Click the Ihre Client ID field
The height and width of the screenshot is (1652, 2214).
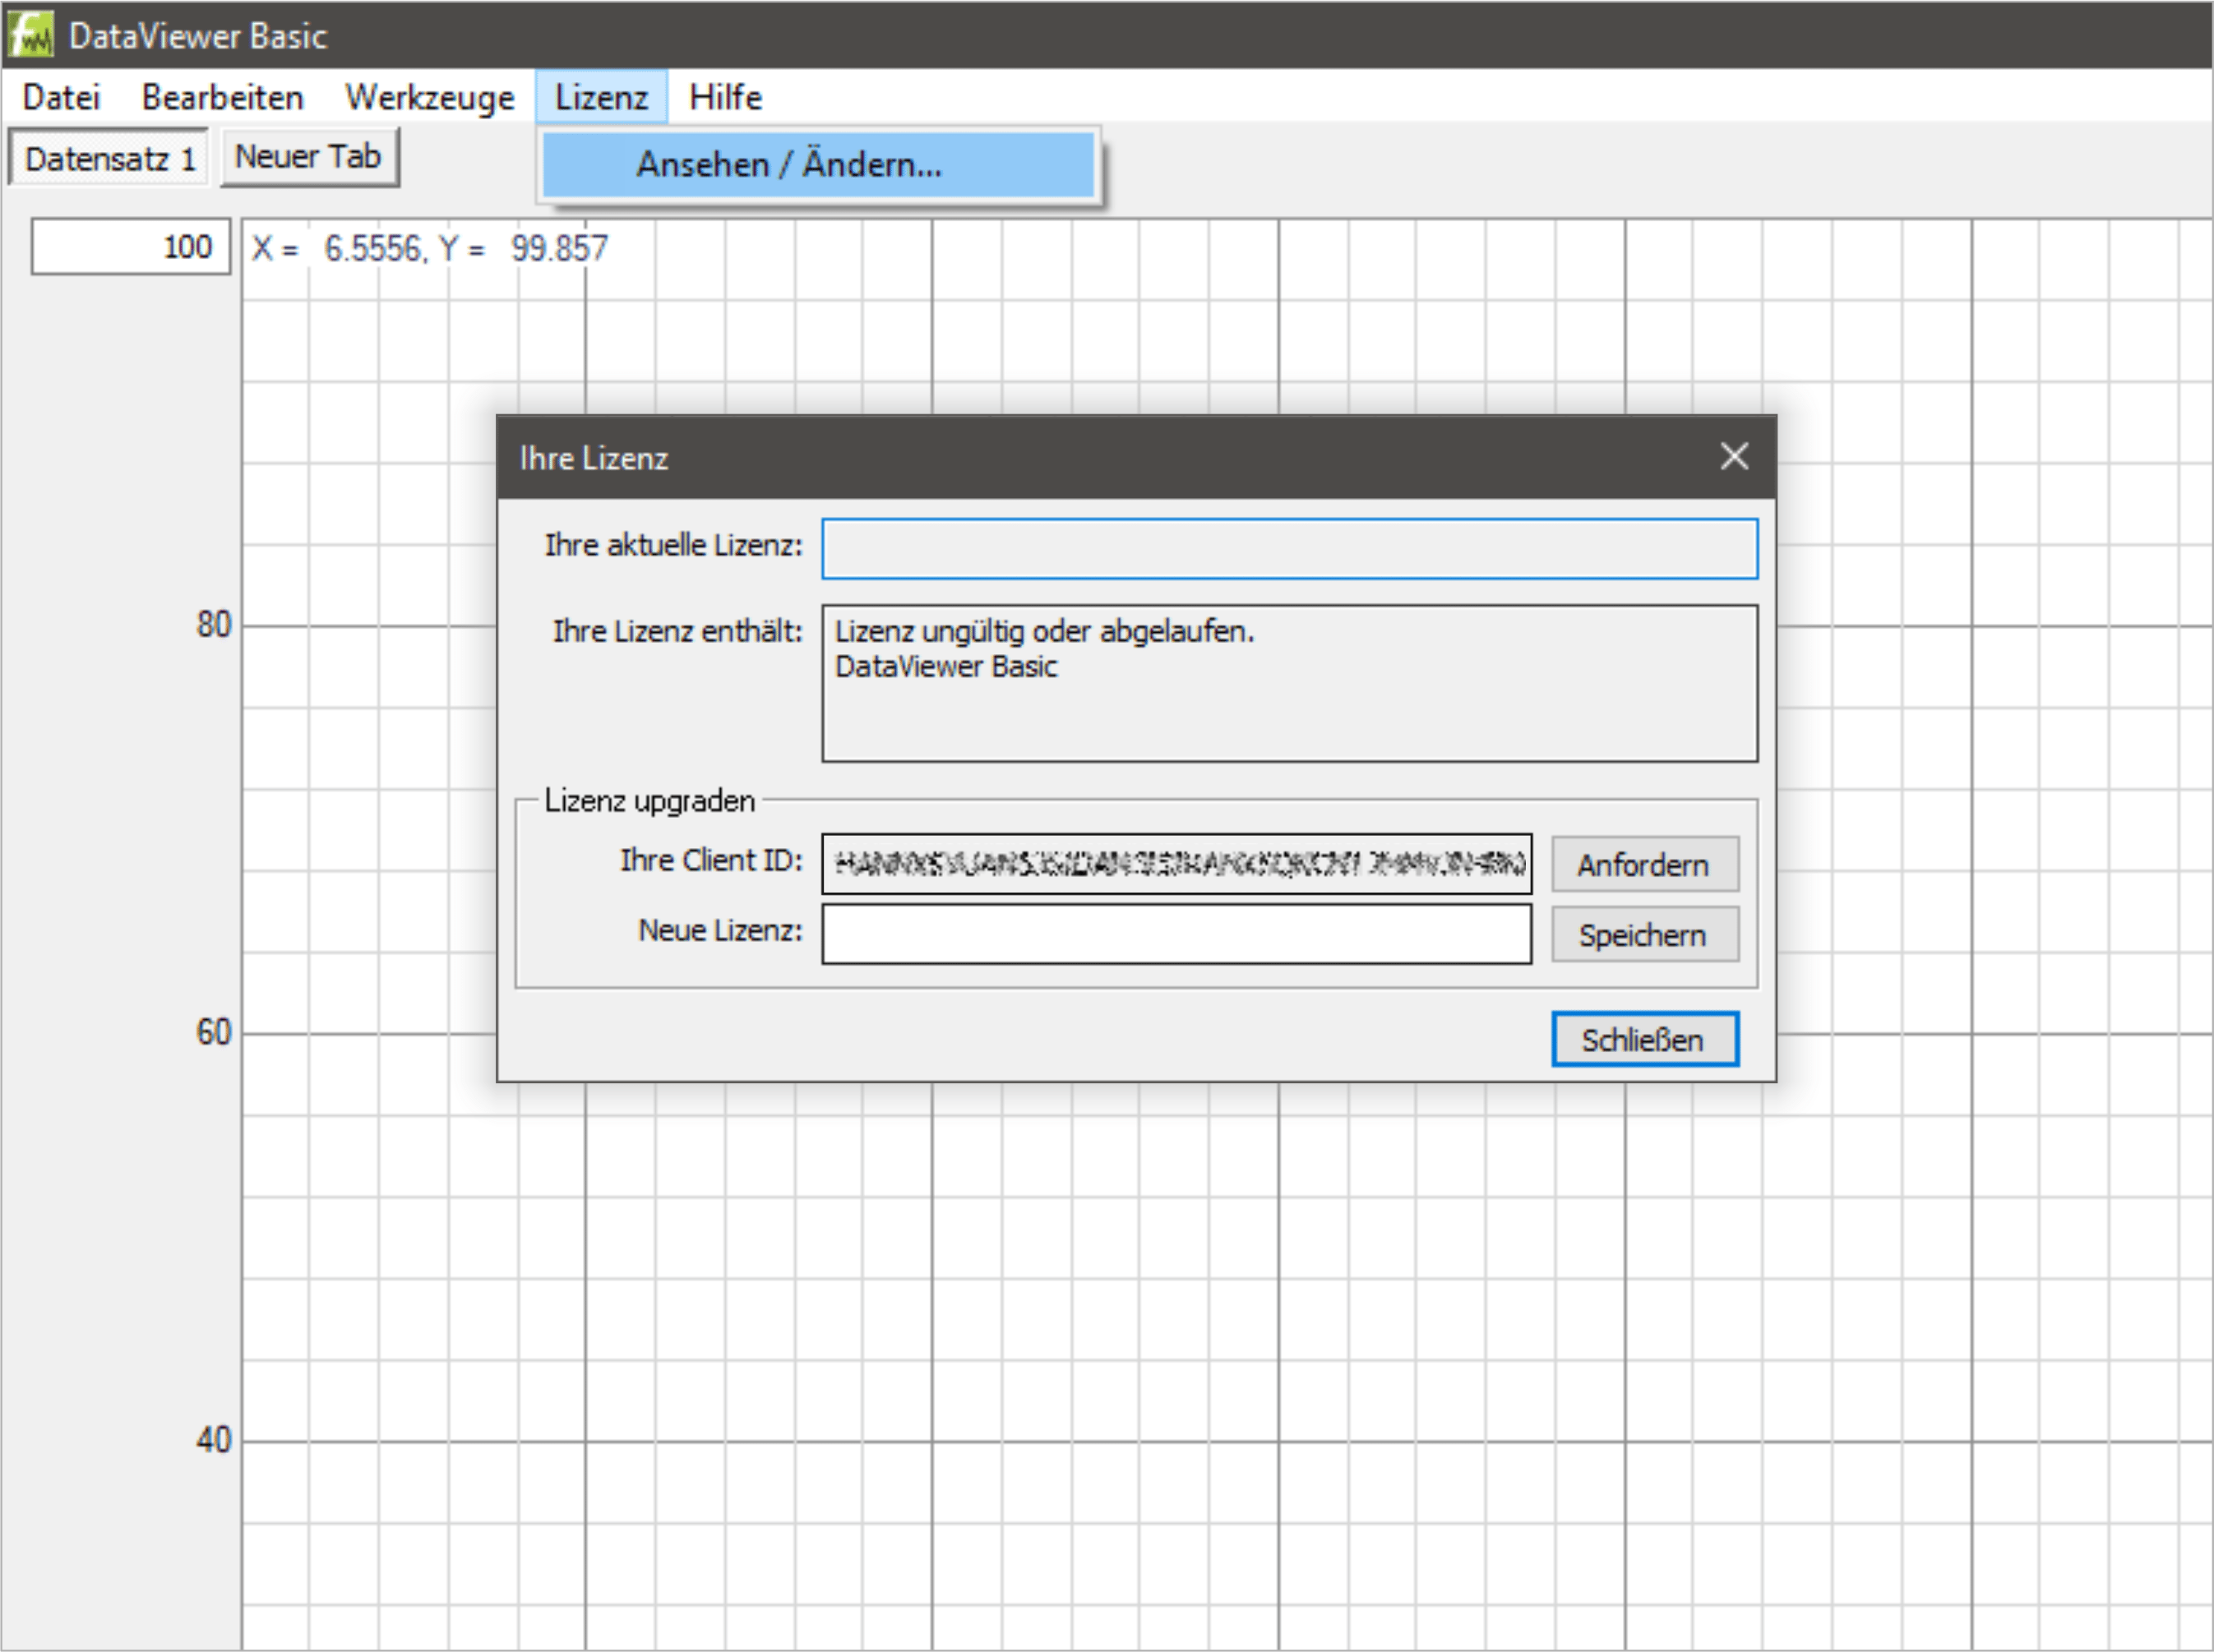[x=1175, y=863]
